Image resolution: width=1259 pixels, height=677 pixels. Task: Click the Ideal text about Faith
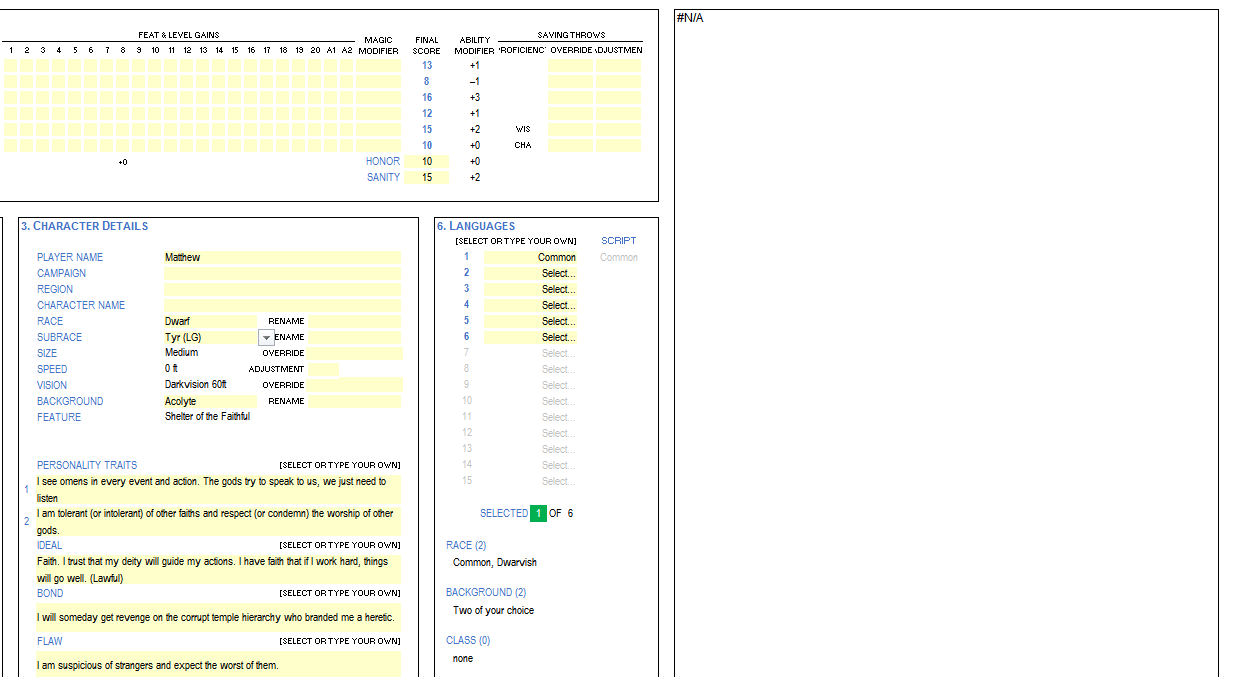click(x=218, y=569)
